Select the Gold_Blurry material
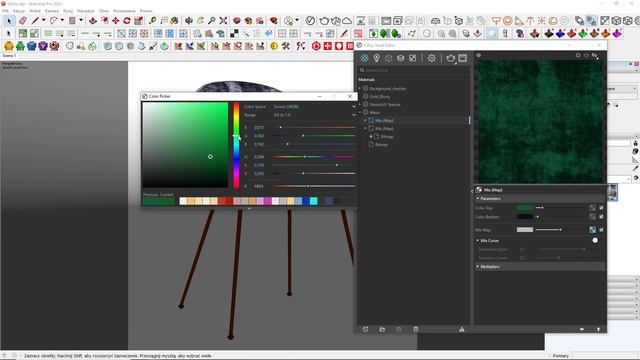640x360 pixels. coord(380,97)
